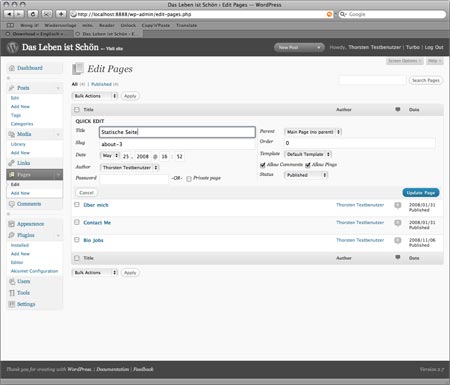Click the Appearance icon in sidebar
The width and height of the screenshot is (450, 385).
click(12, 224)
